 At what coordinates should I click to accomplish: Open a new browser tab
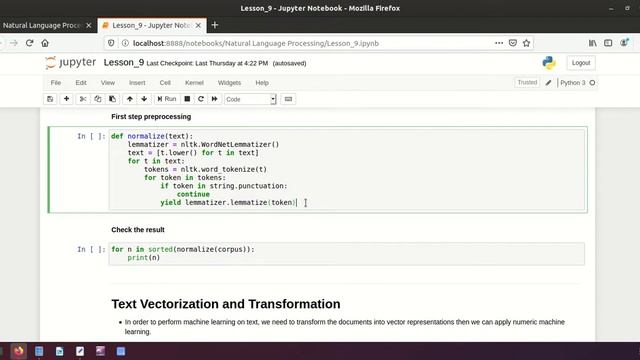pos(215,25)
